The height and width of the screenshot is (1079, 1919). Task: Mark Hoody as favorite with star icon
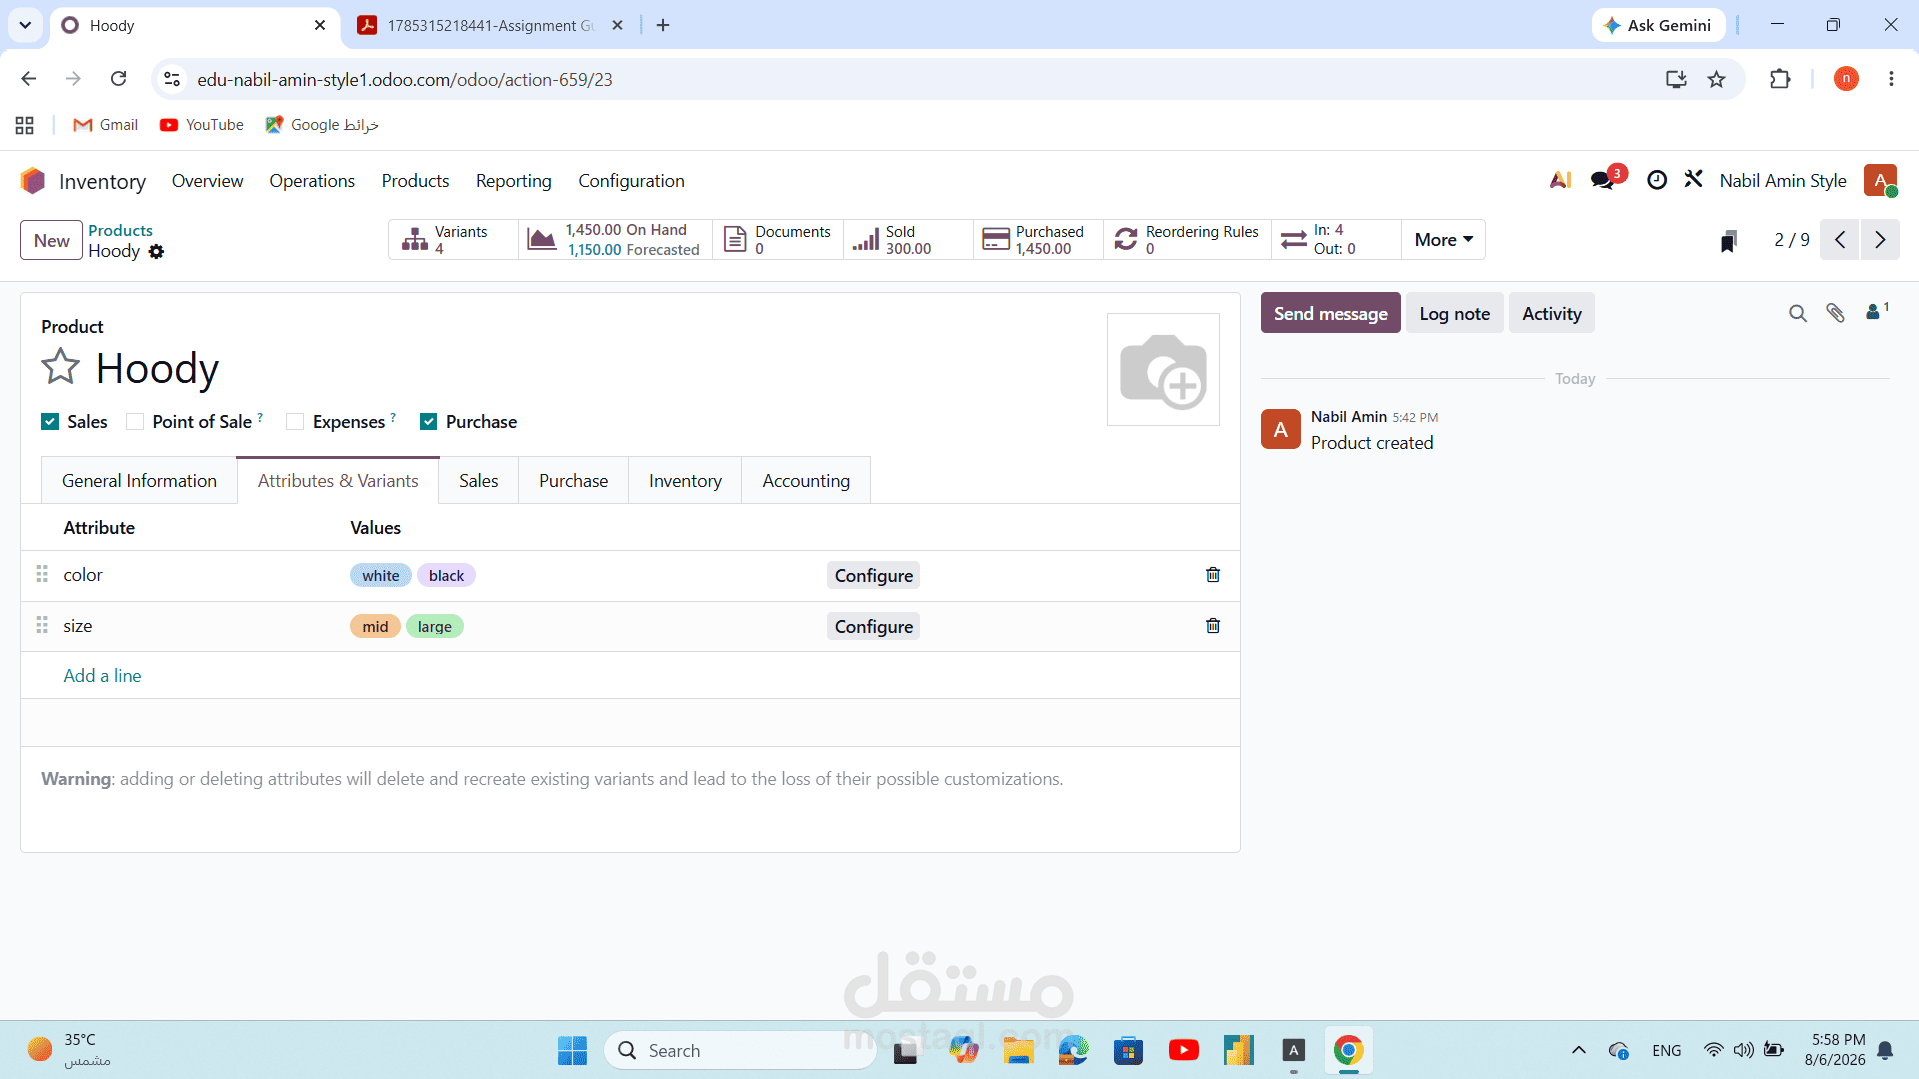(60, 367)
